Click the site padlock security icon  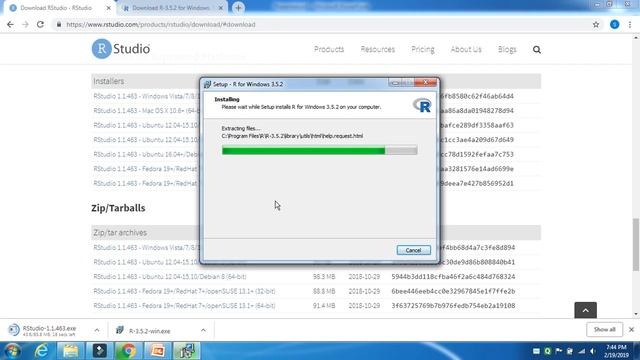click(x=59, y=24)
